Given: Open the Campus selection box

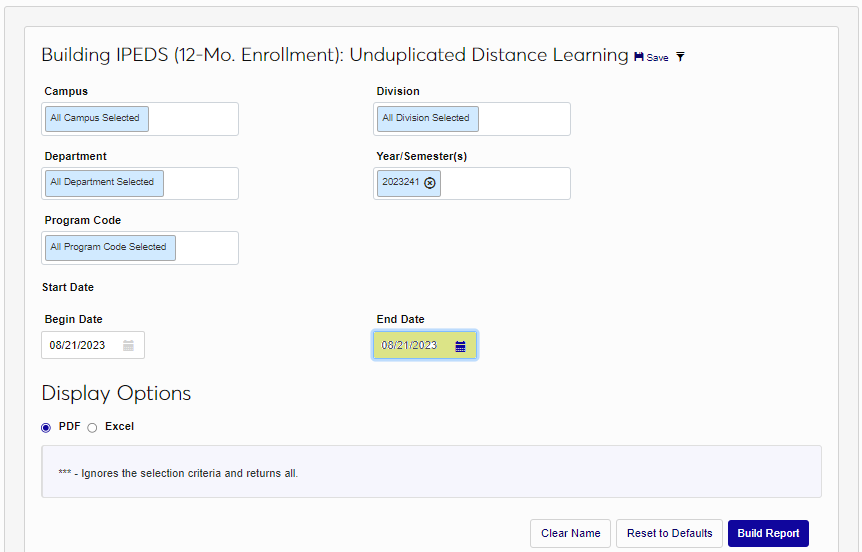Looking at the screenshot, I should click(x=140, y=119).
